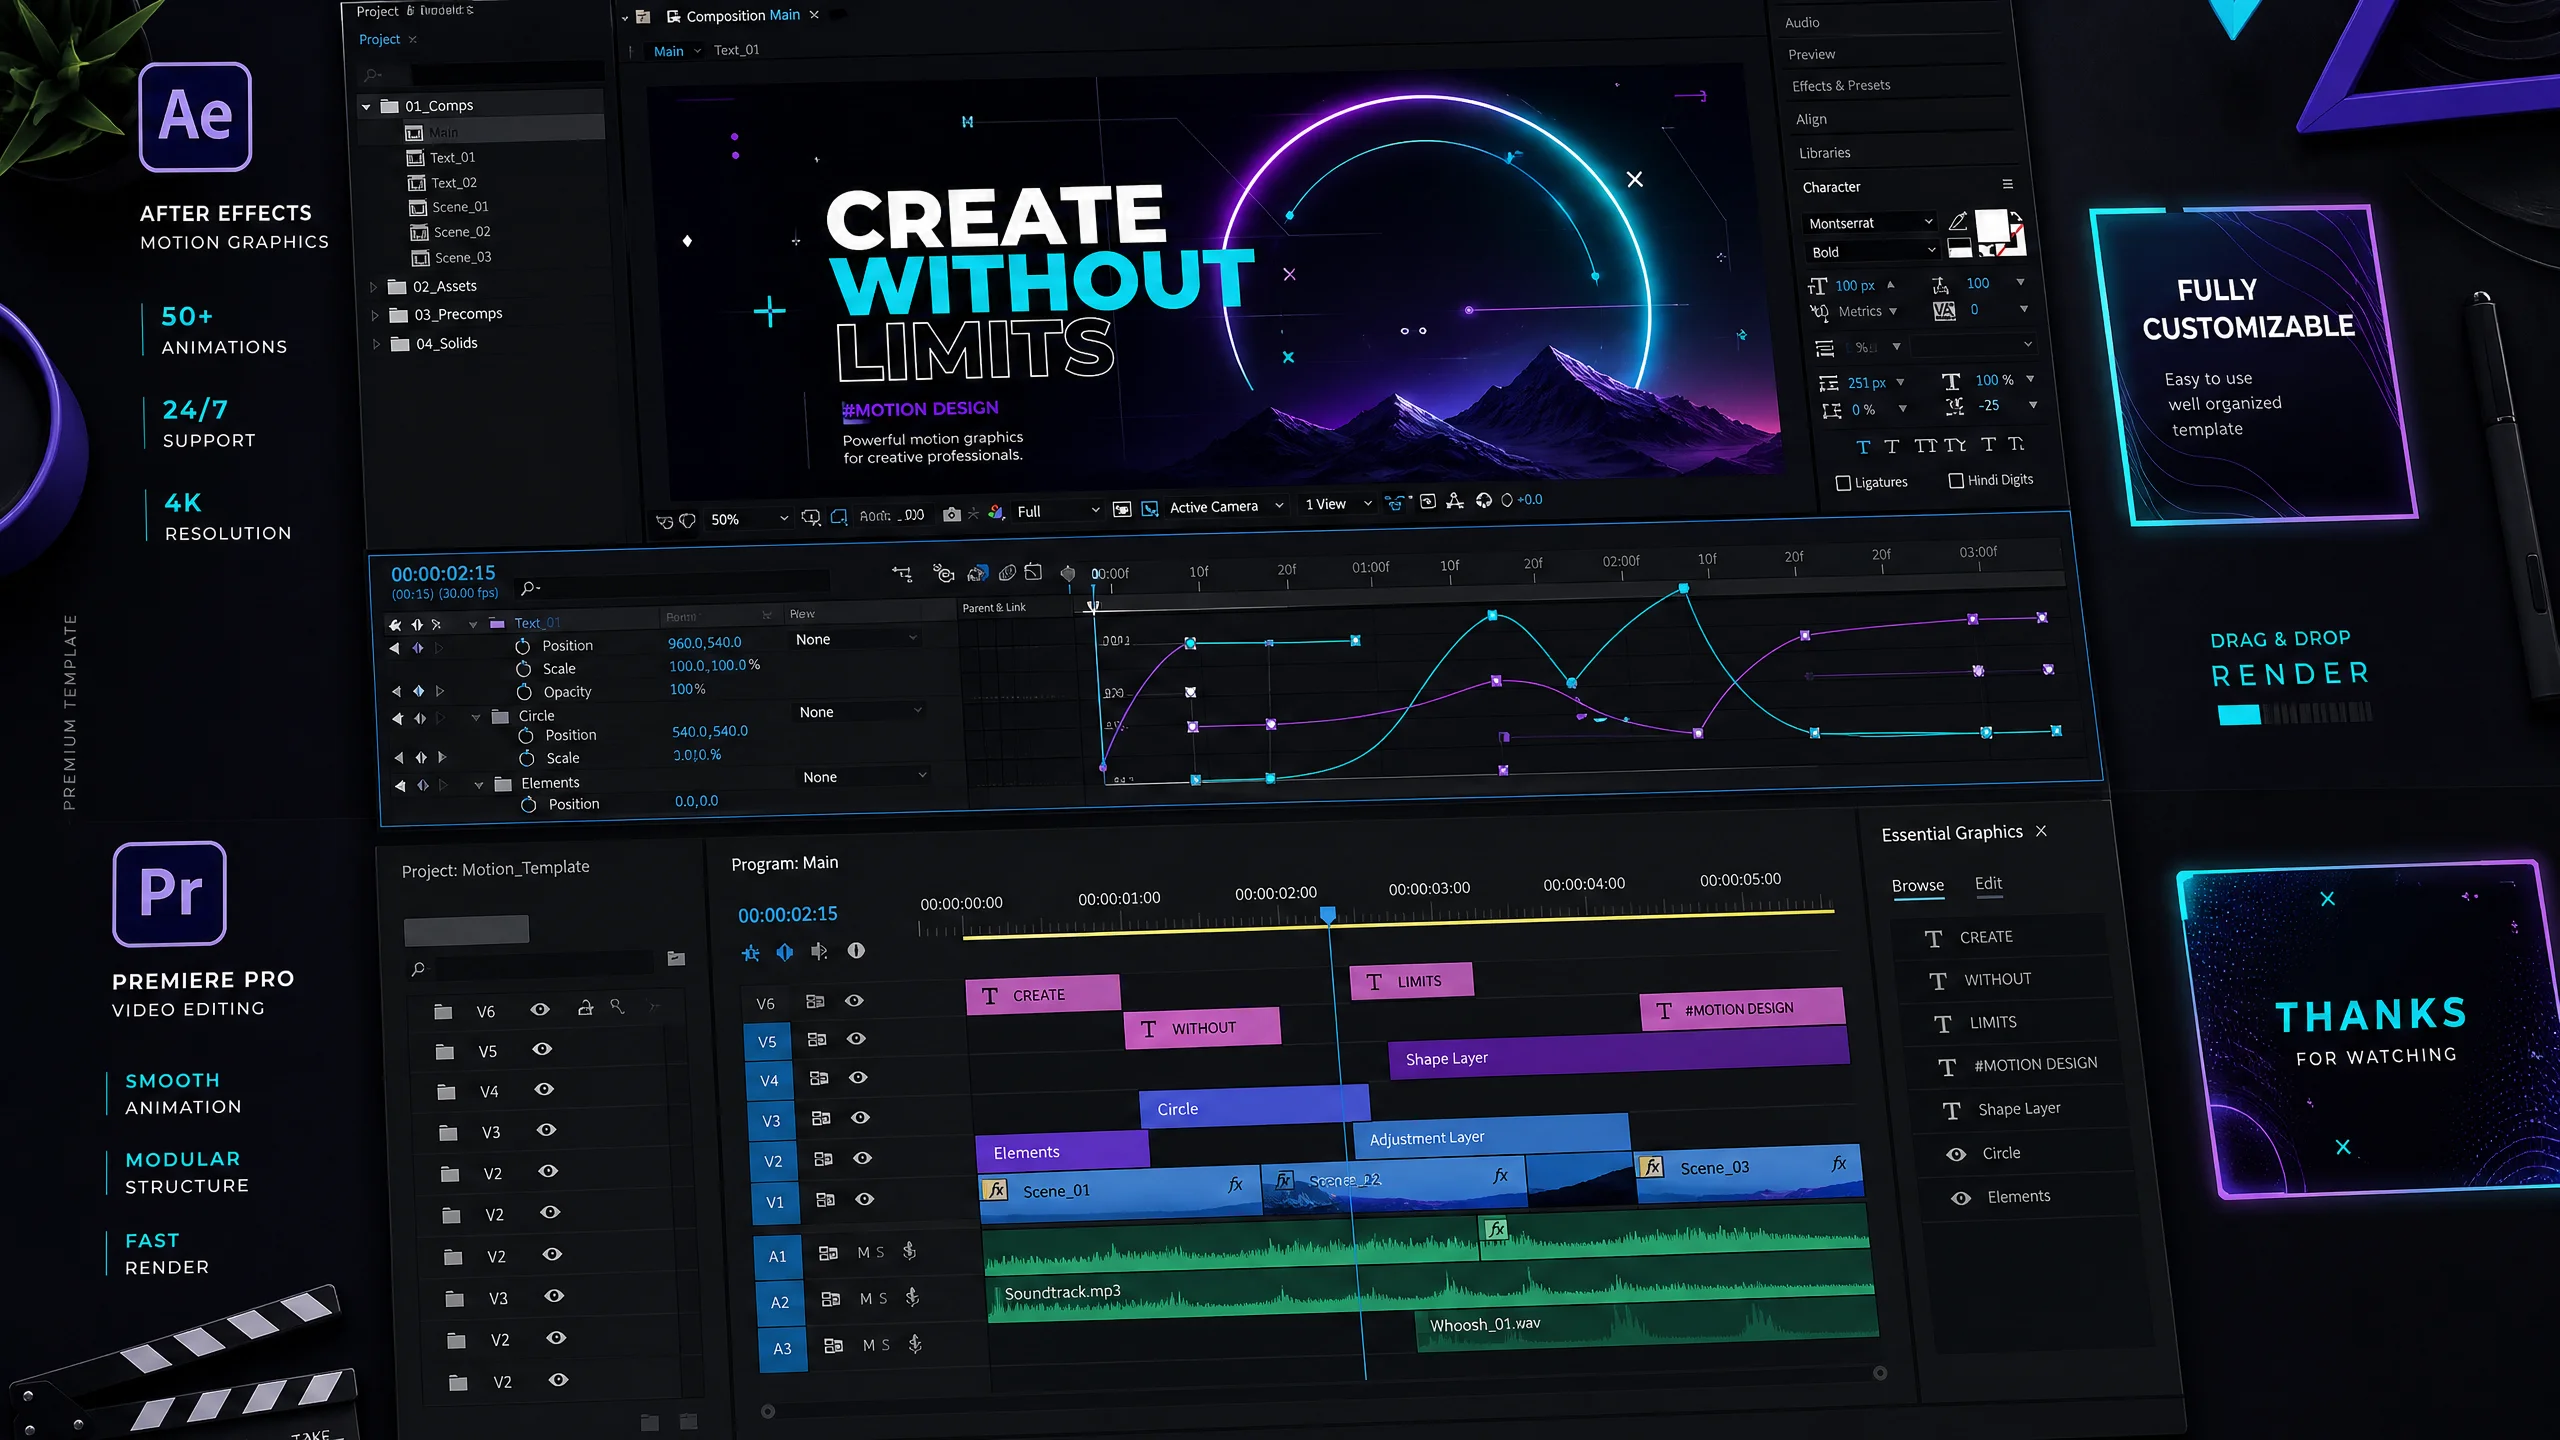Open the Active Camera dropdown
The image size is (2560, 1440).
click(x=1226, y=507)
